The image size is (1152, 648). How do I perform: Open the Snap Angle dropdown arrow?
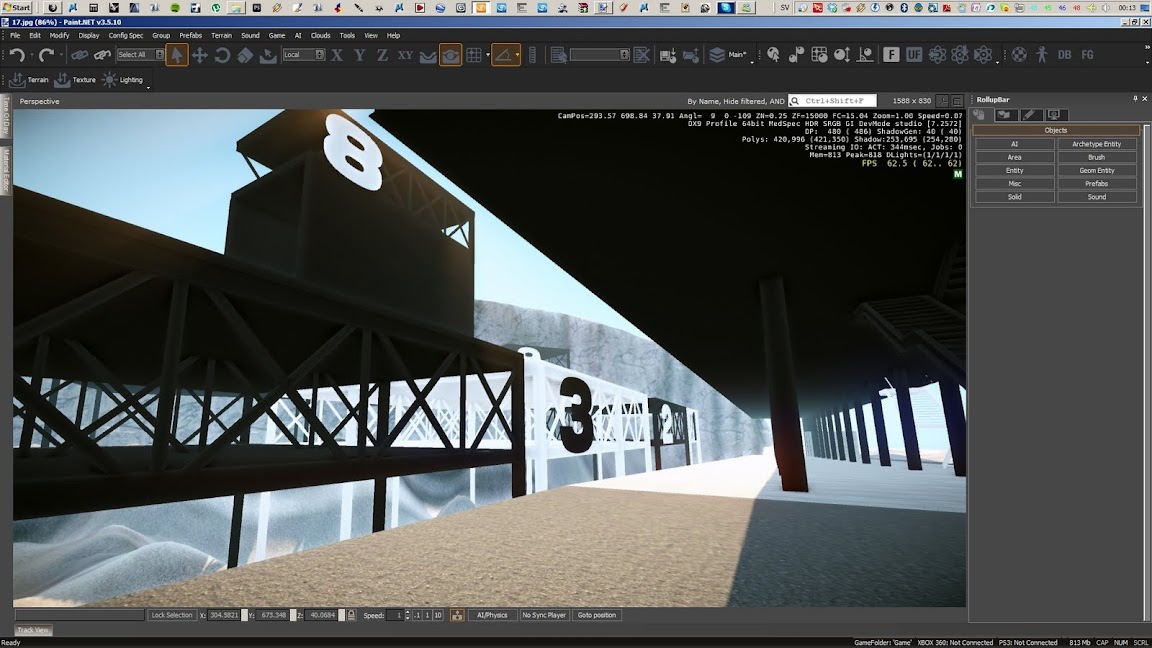click(517, 55)
